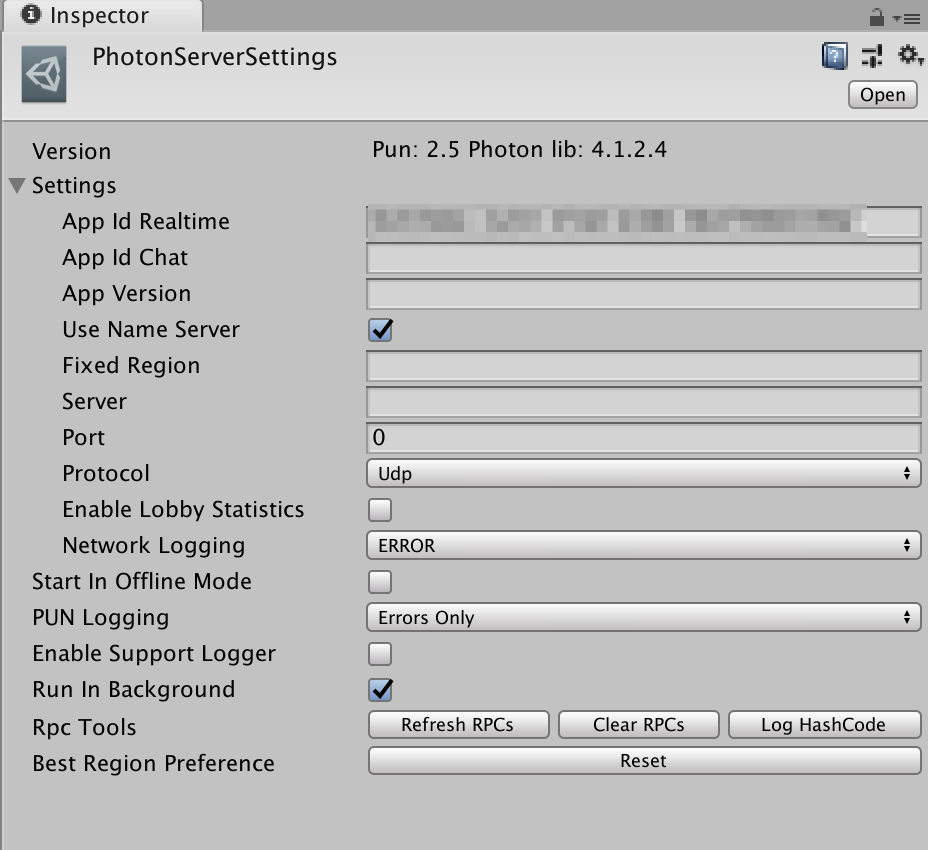Open the presets slider icon
This screenshot has width=928, height=850.
click(872, 56)
